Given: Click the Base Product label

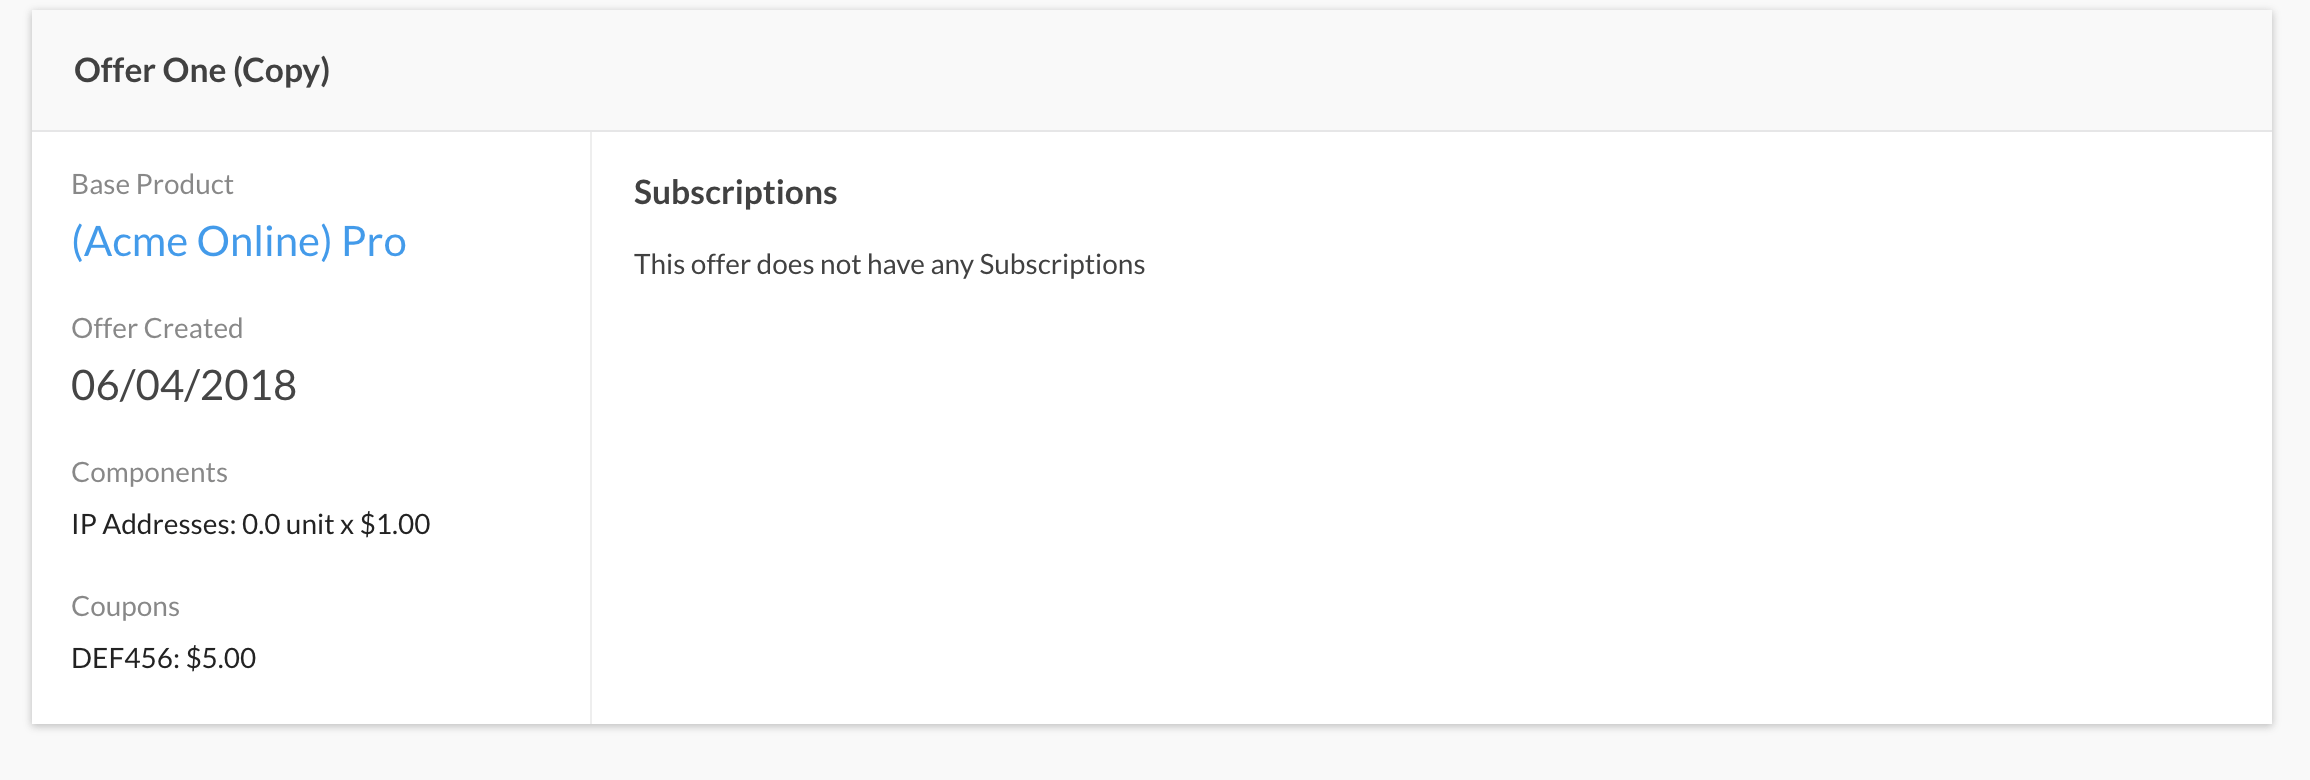Looking at the screenshot, I should pyautogui.click(x=152, y=185).
